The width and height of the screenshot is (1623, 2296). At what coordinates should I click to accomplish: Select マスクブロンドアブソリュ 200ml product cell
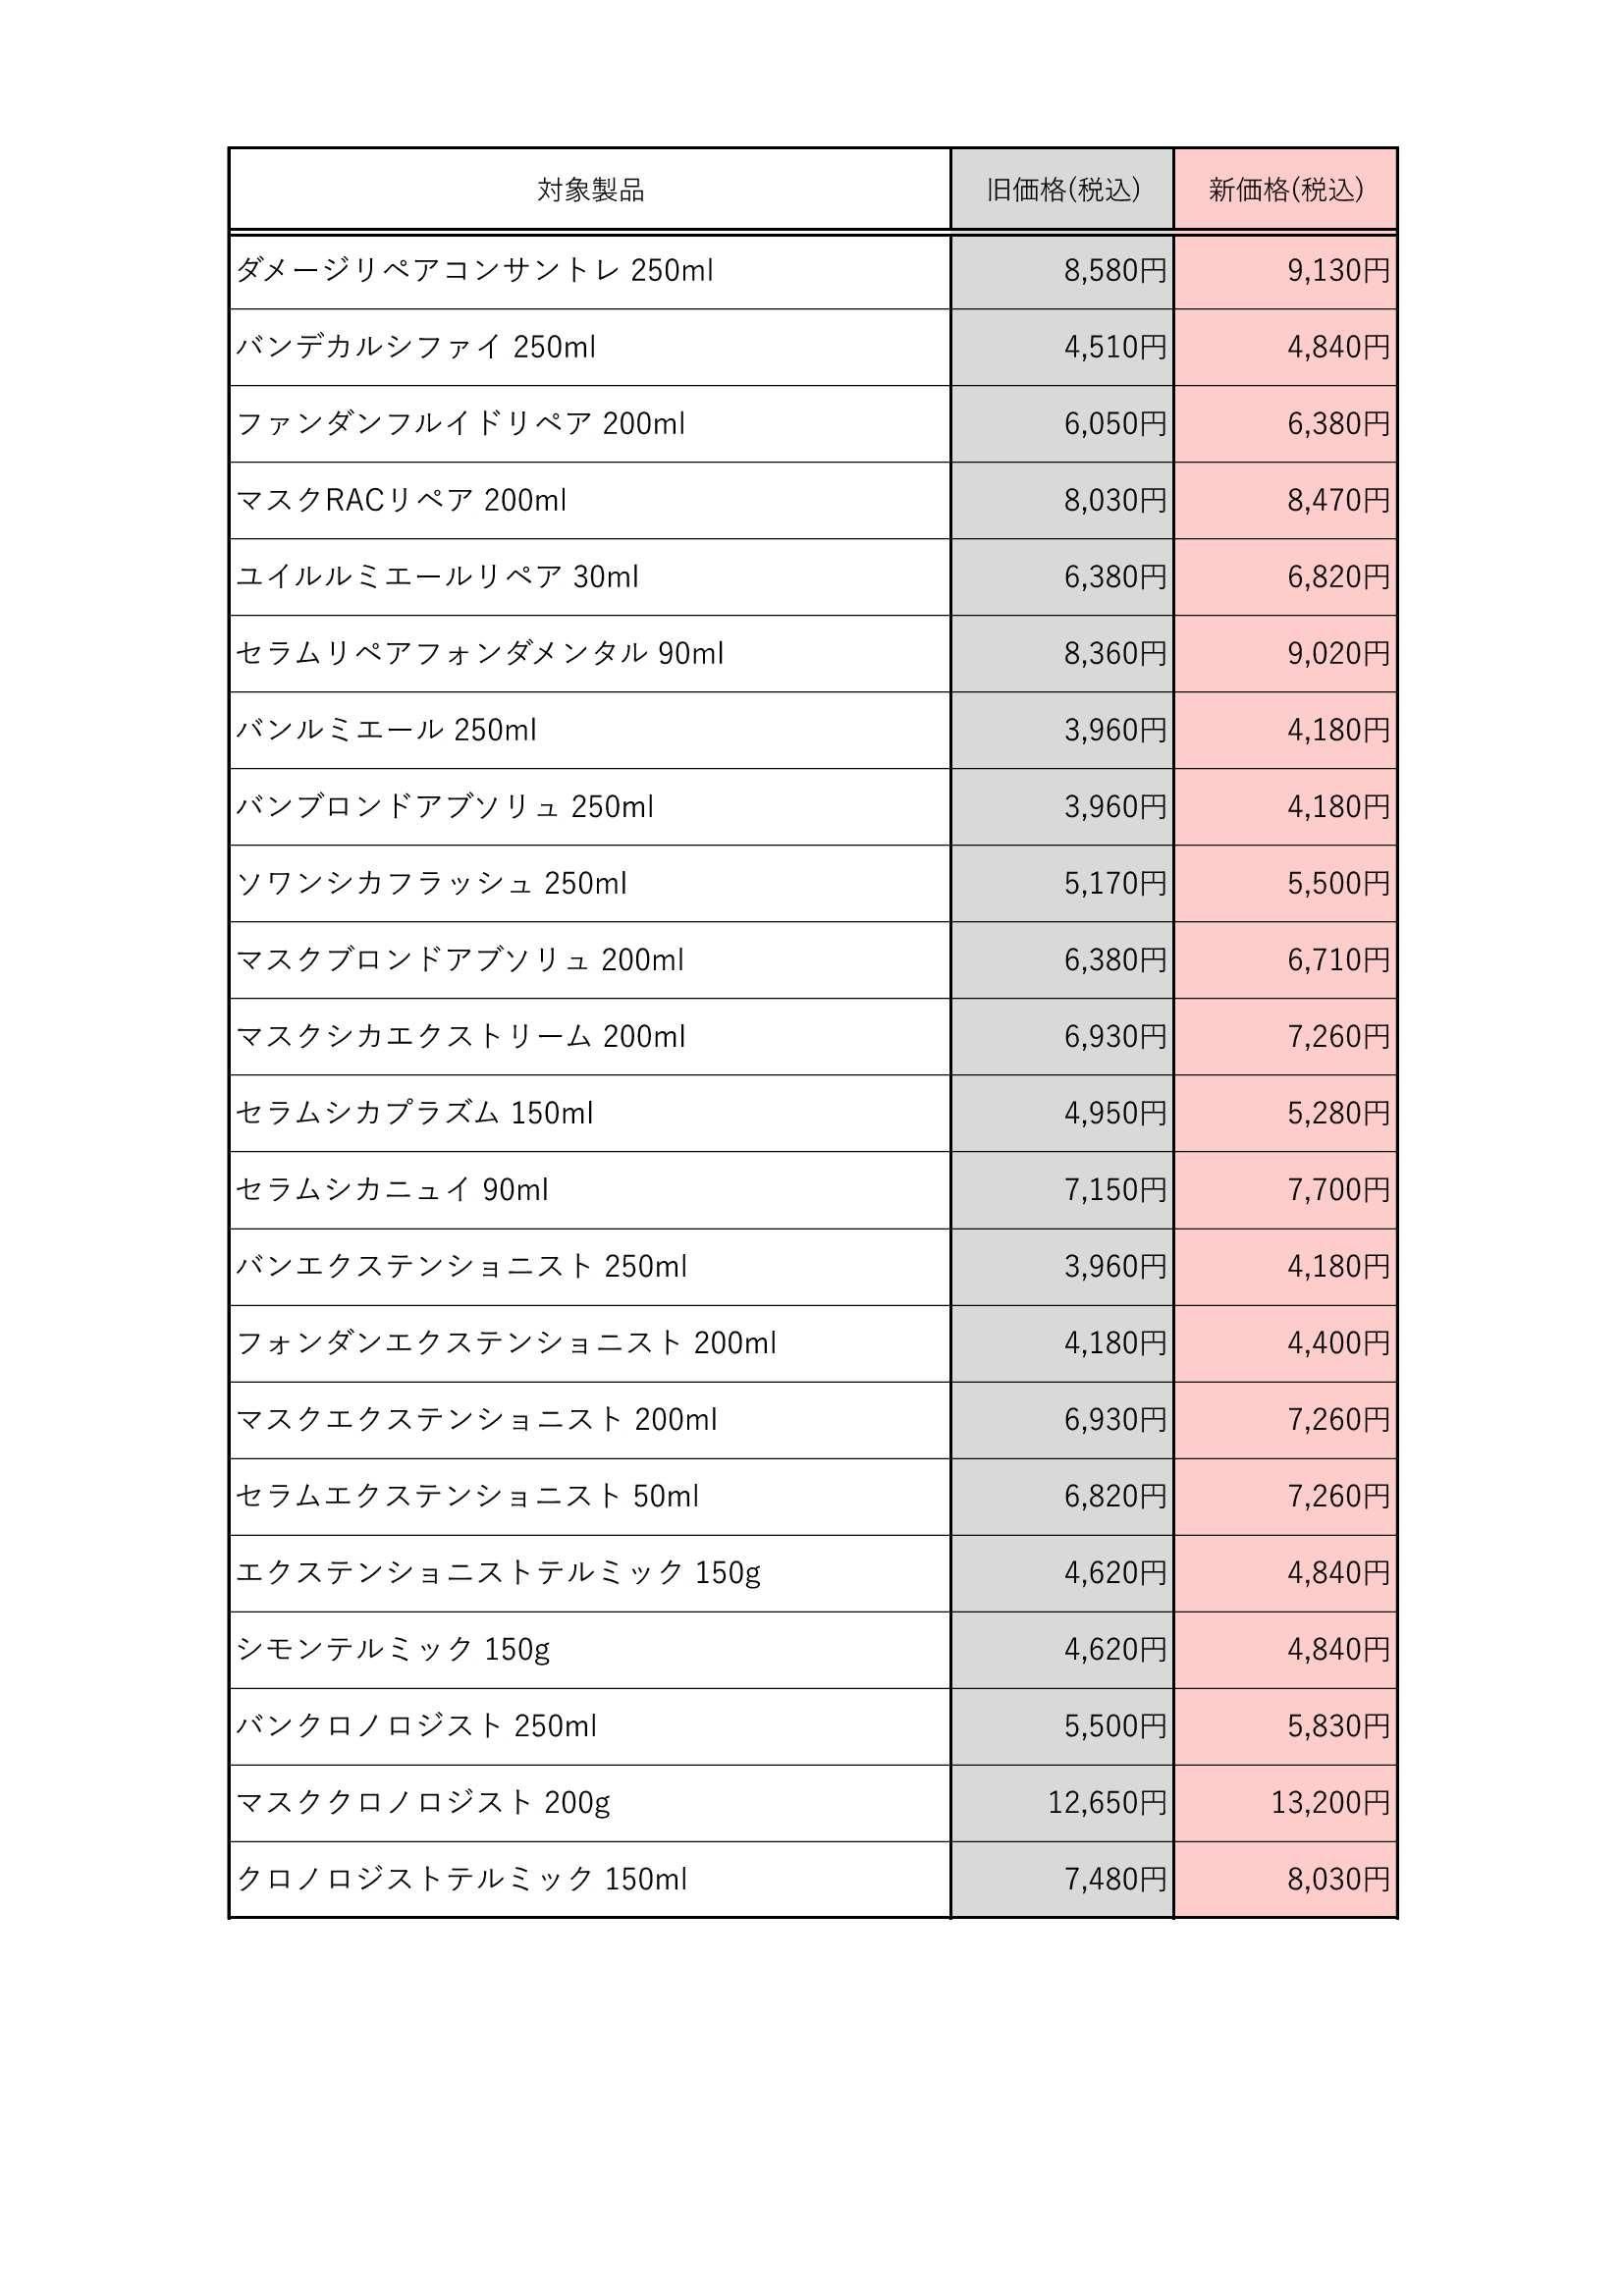point(590,960)
